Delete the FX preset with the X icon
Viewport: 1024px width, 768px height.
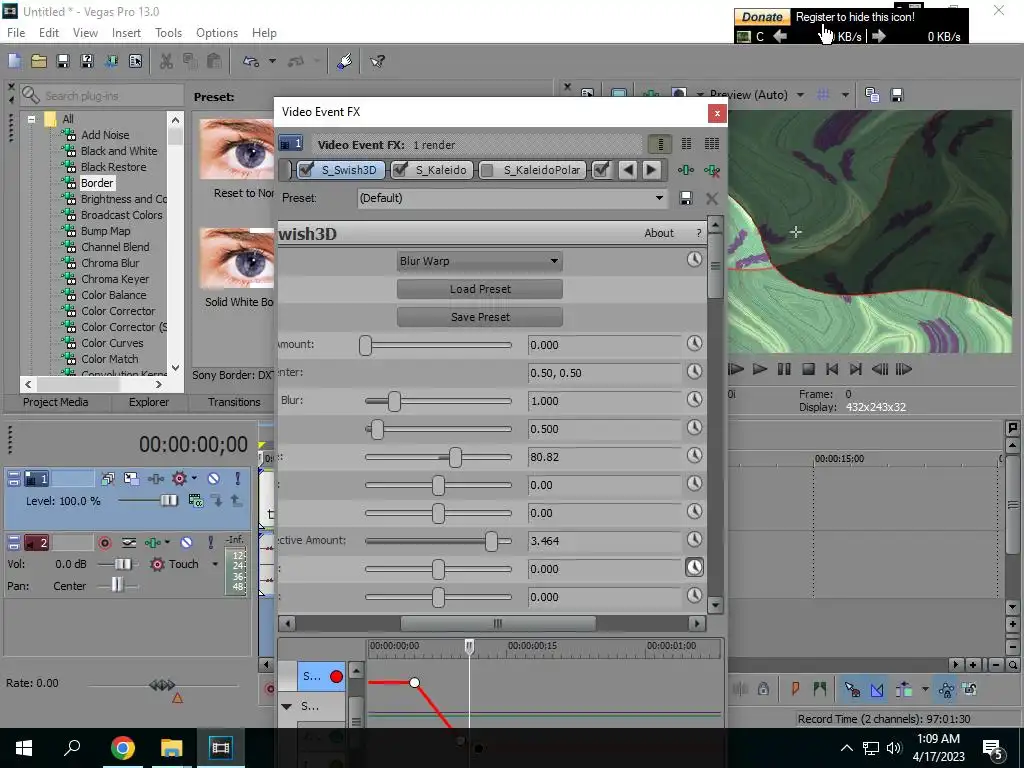click(x=712, y=199)
